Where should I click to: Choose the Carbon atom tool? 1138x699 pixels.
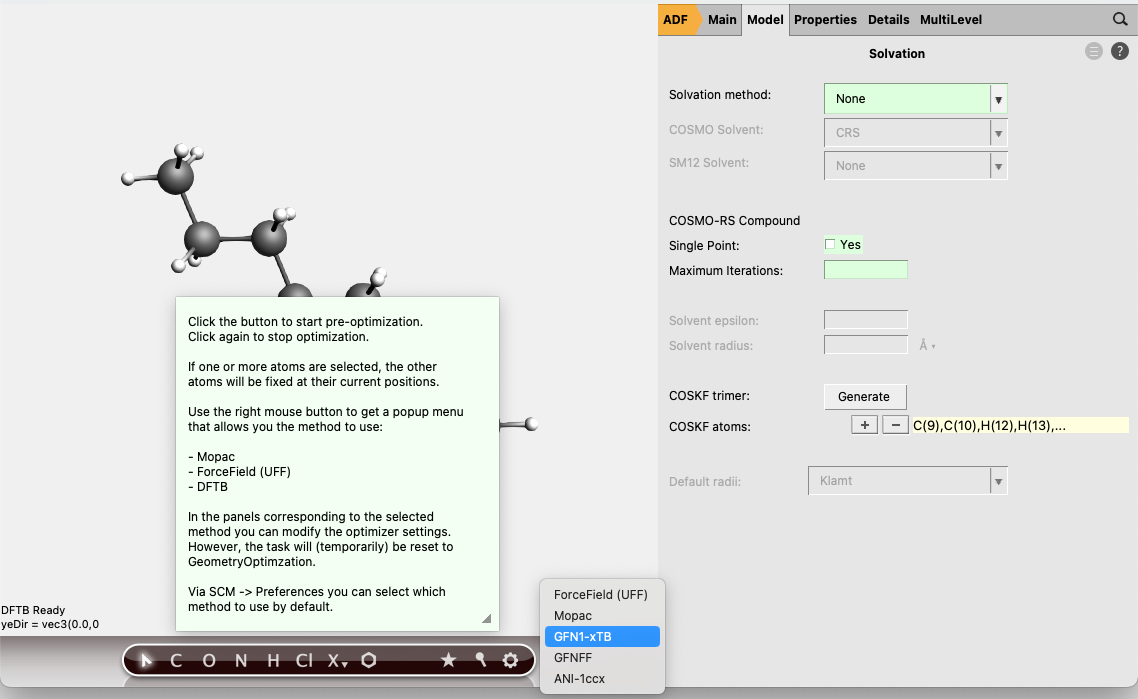[176, 660]
